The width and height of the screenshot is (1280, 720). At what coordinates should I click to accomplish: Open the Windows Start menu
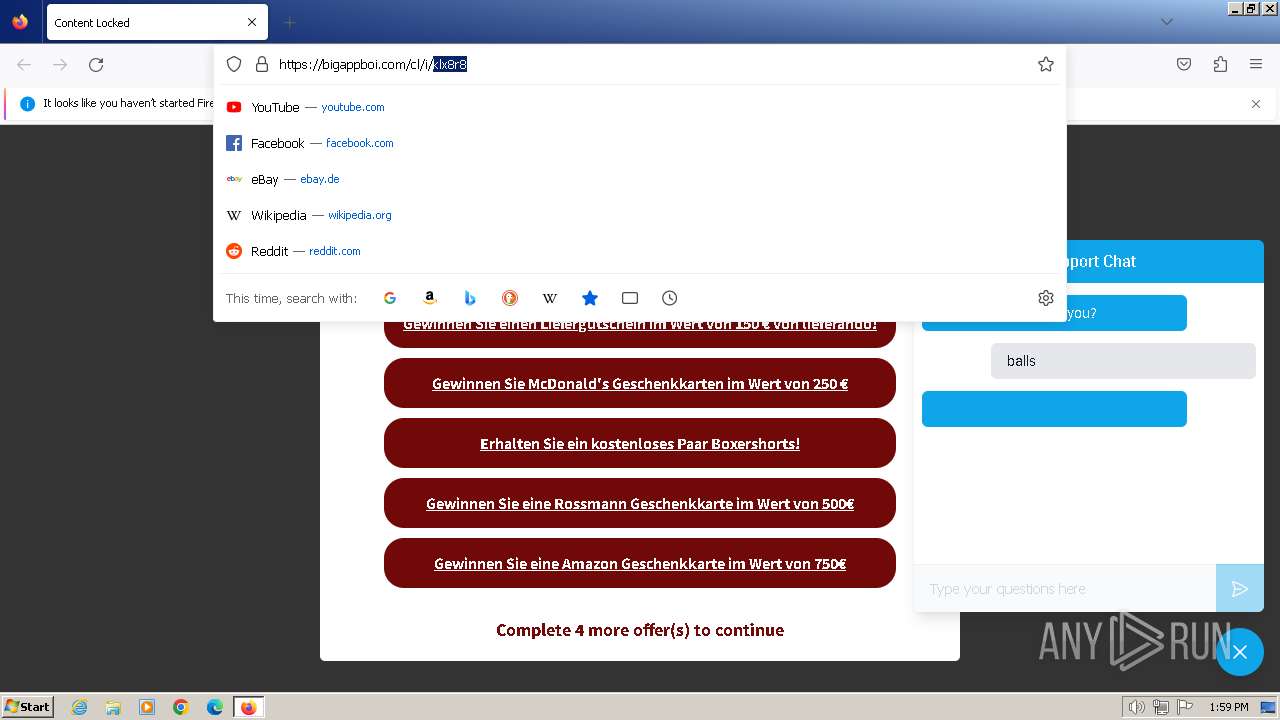(28, 706)
